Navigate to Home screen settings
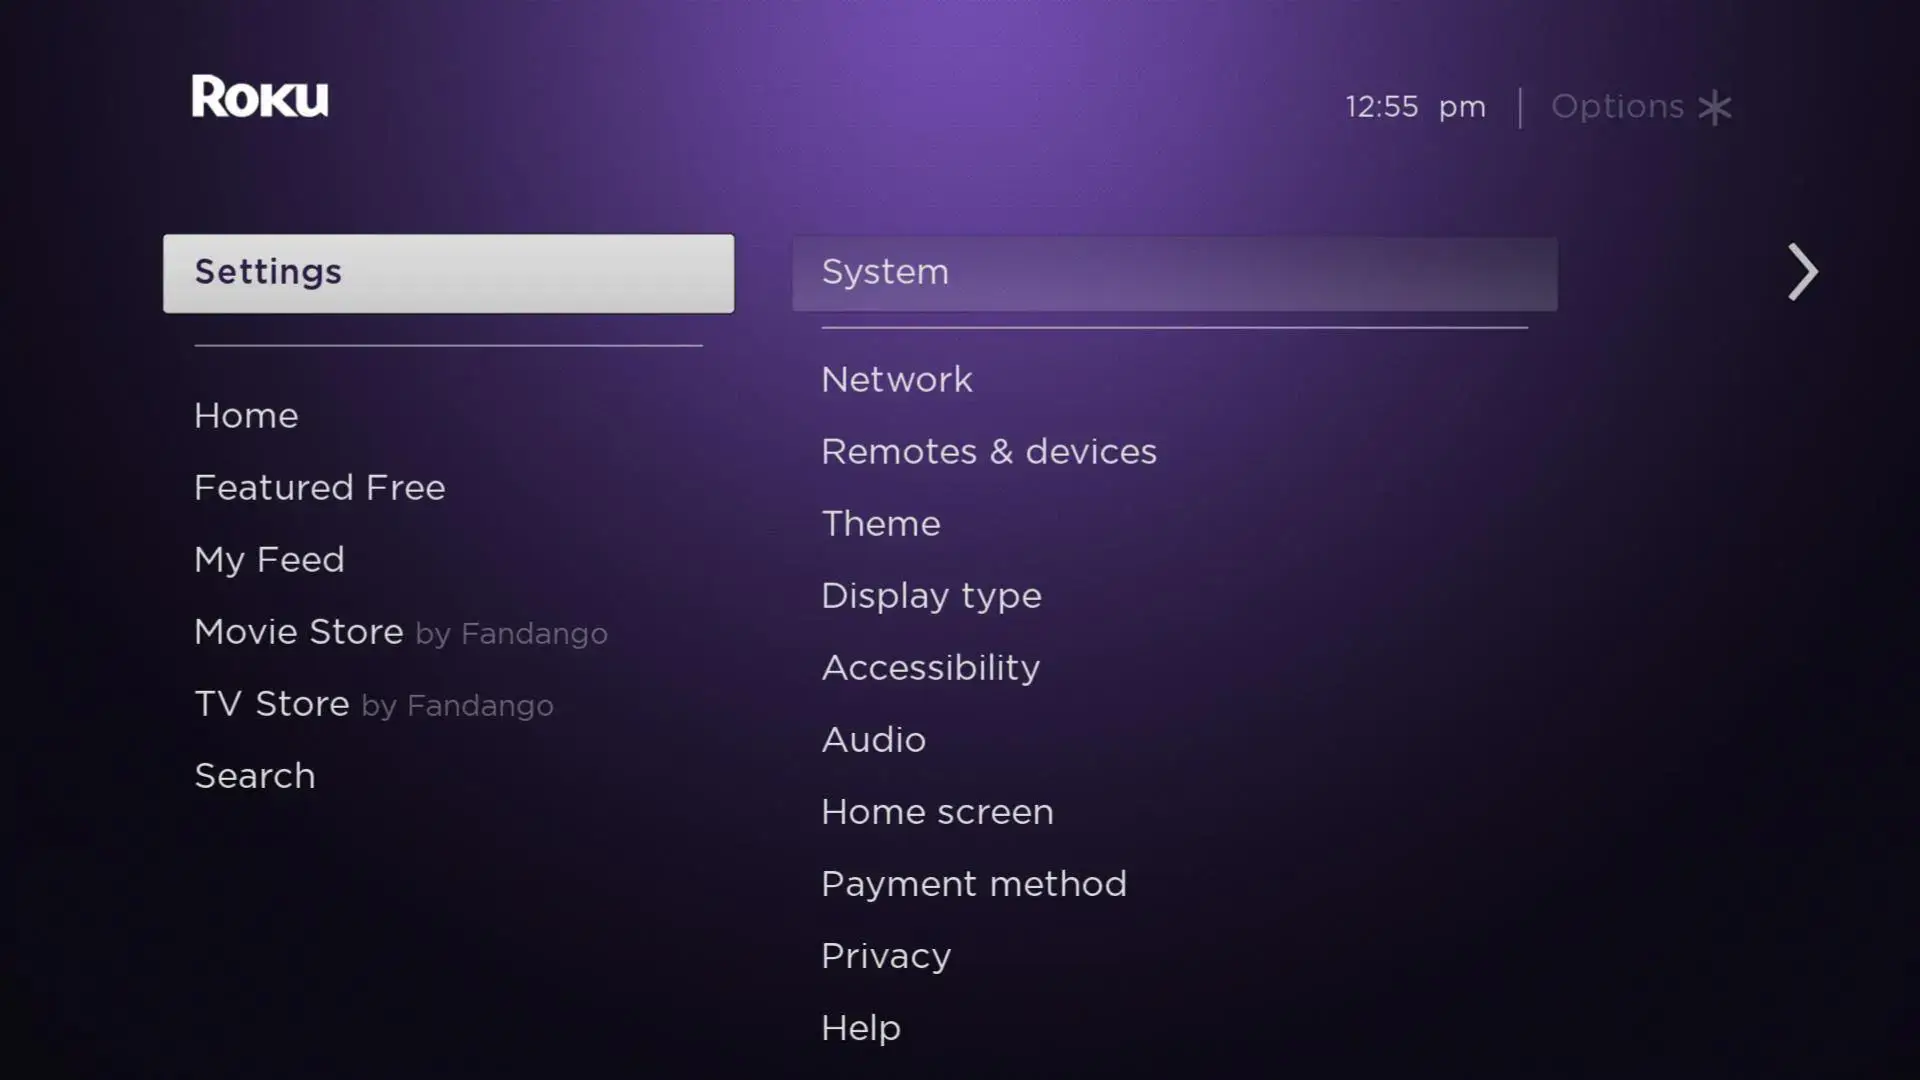Screen dimensions: 1920x1080 938,811
